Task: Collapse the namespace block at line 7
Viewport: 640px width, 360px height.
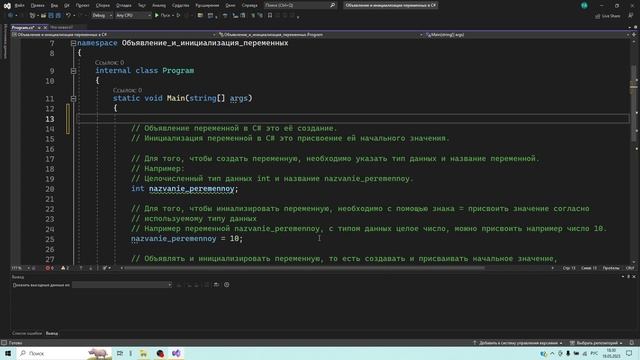Action: tap(73, 43)
